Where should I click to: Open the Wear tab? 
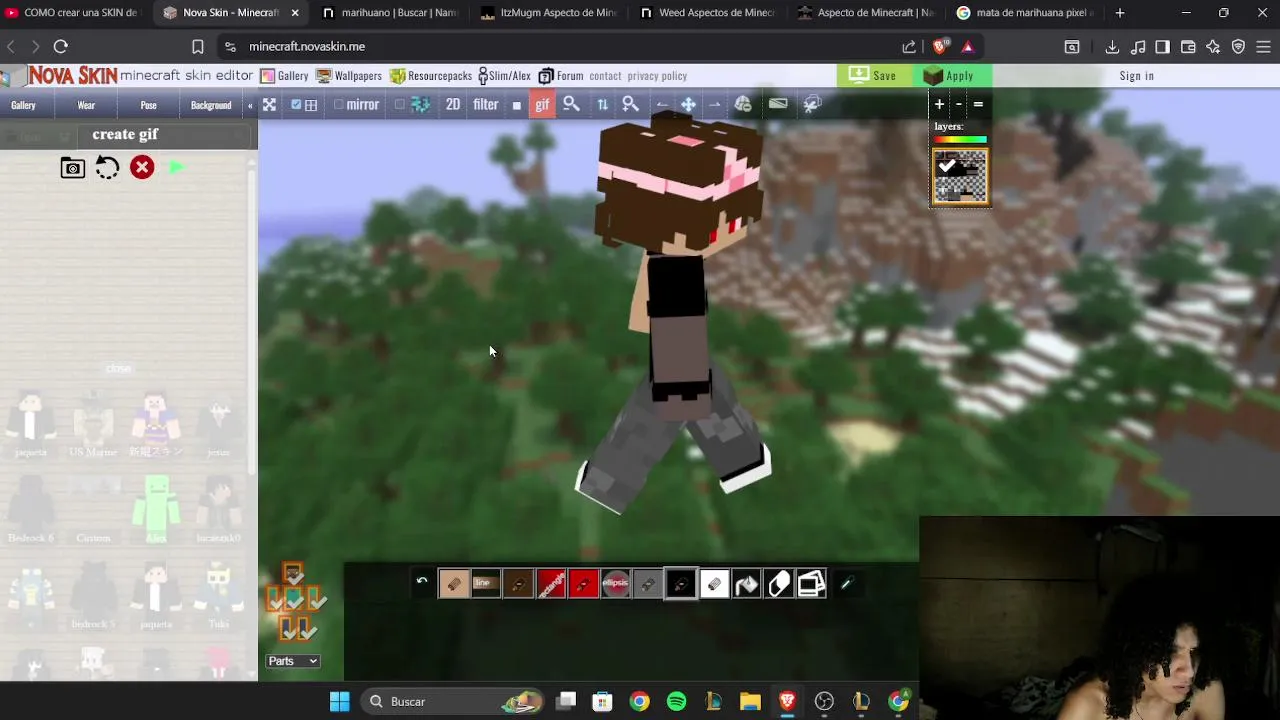[86, 105]
